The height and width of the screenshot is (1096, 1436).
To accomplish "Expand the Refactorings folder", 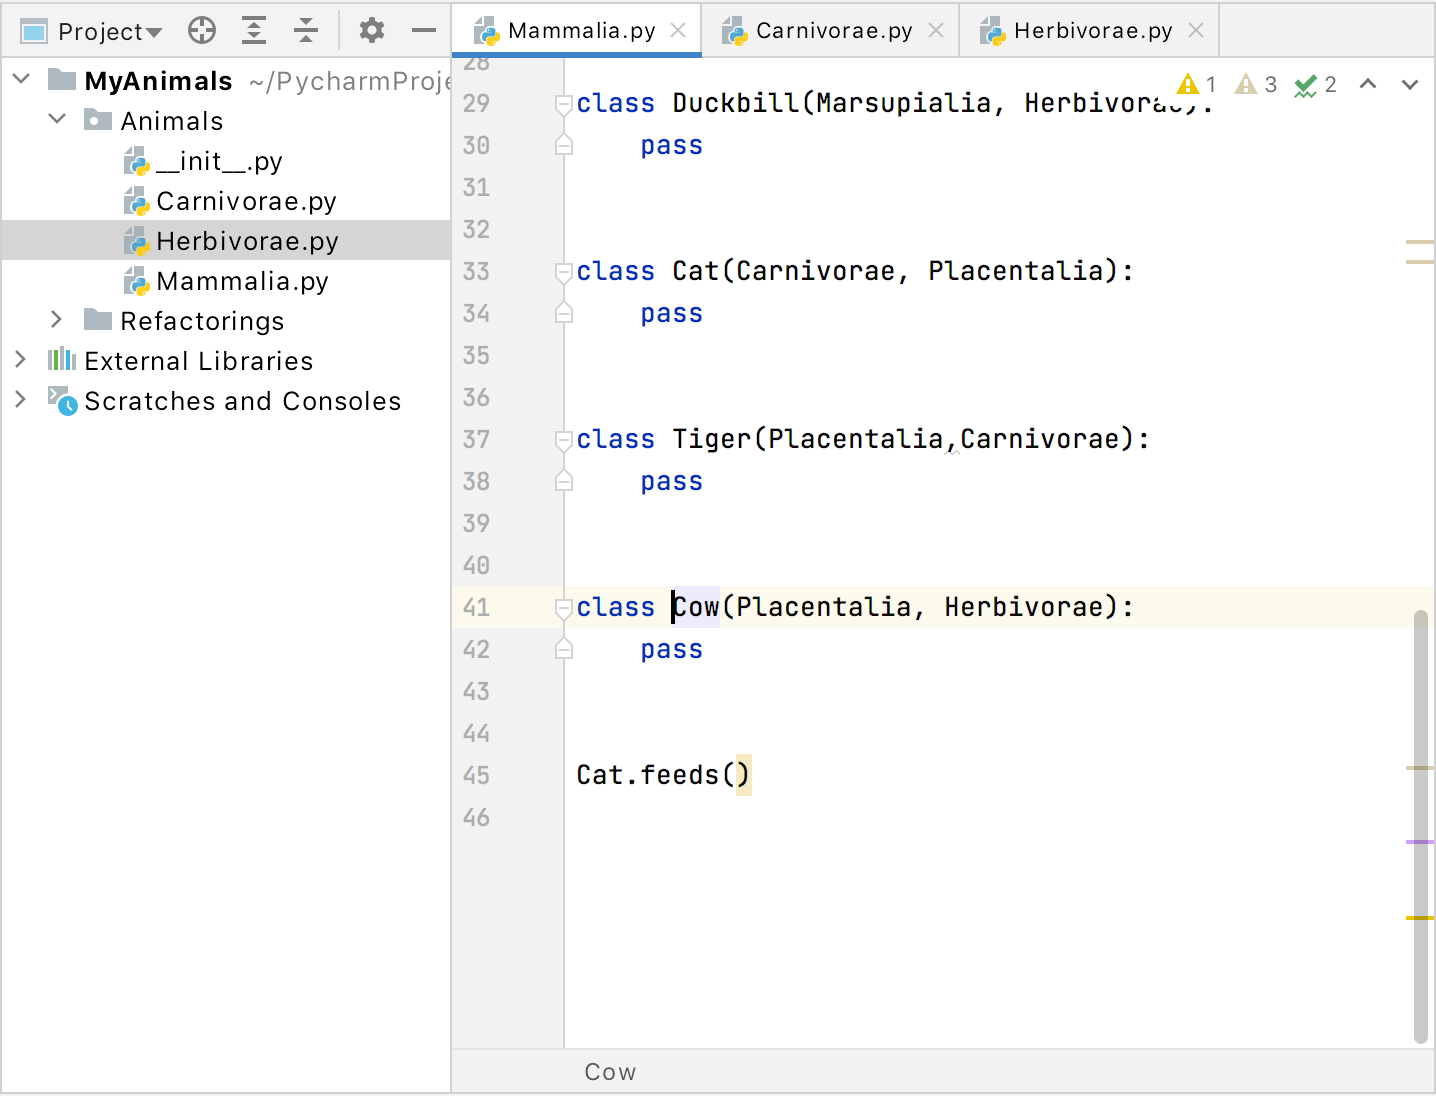I will click(57, 320).
